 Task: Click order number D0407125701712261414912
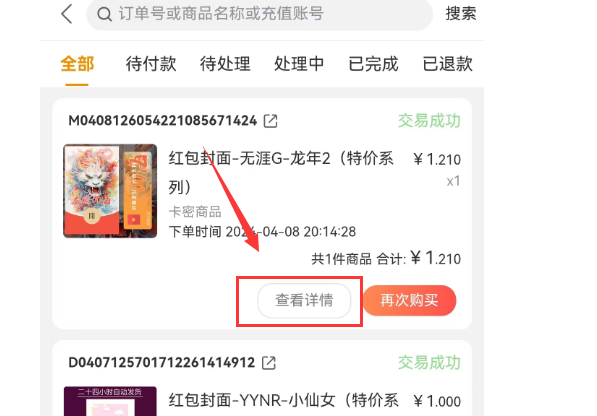pos(161,363)
